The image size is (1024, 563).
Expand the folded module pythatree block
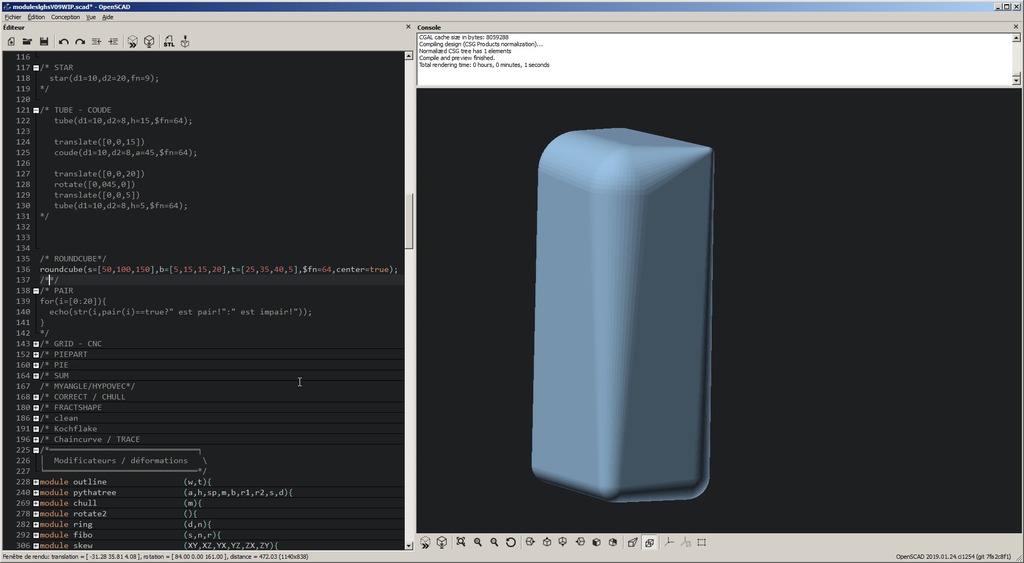[x=36, y=493]
